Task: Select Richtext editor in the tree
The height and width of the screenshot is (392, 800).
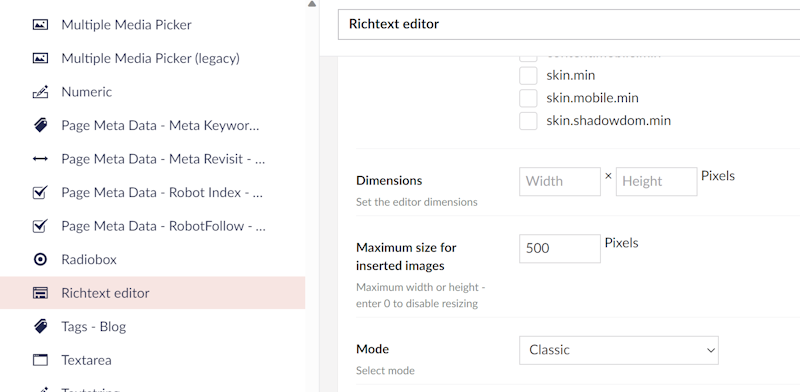Action: (x=153, y=293)
